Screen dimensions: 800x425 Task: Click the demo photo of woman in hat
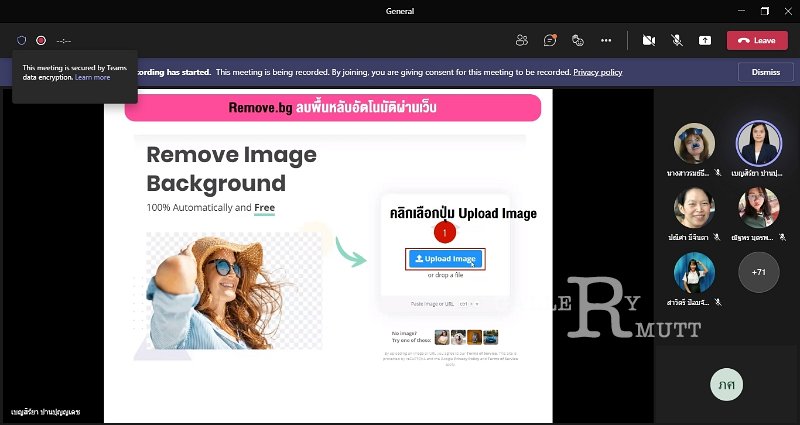pos(234,291)
